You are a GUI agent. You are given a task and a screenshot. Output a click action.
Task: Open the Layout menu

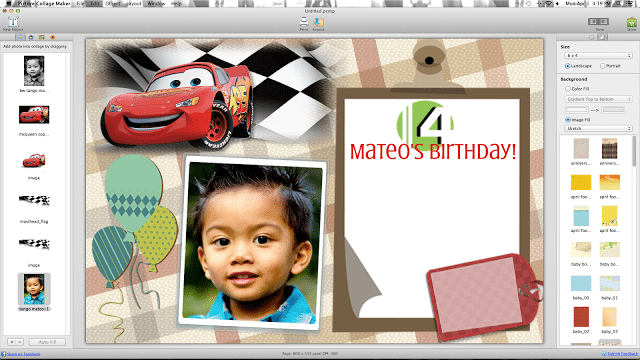coord(133,3)
